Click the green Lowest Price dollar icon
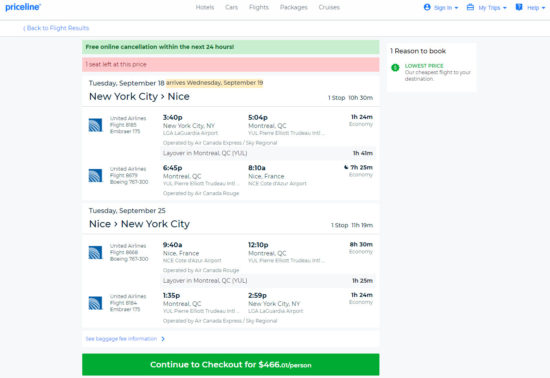The height and width of the screenshot is (378, 550). (x=395, y=67)
